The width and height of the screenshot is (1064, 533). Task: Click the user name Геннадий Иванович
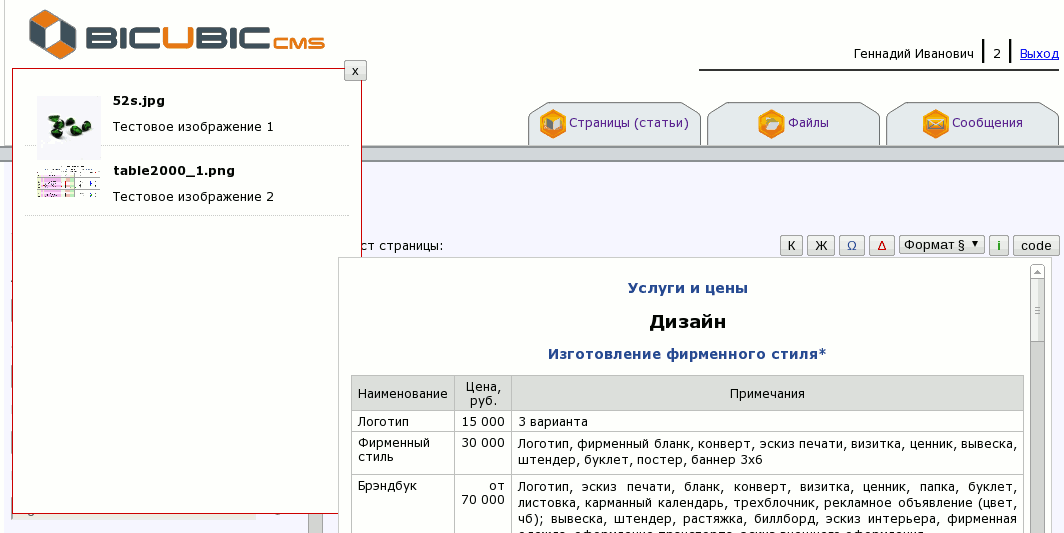(913, 54)
